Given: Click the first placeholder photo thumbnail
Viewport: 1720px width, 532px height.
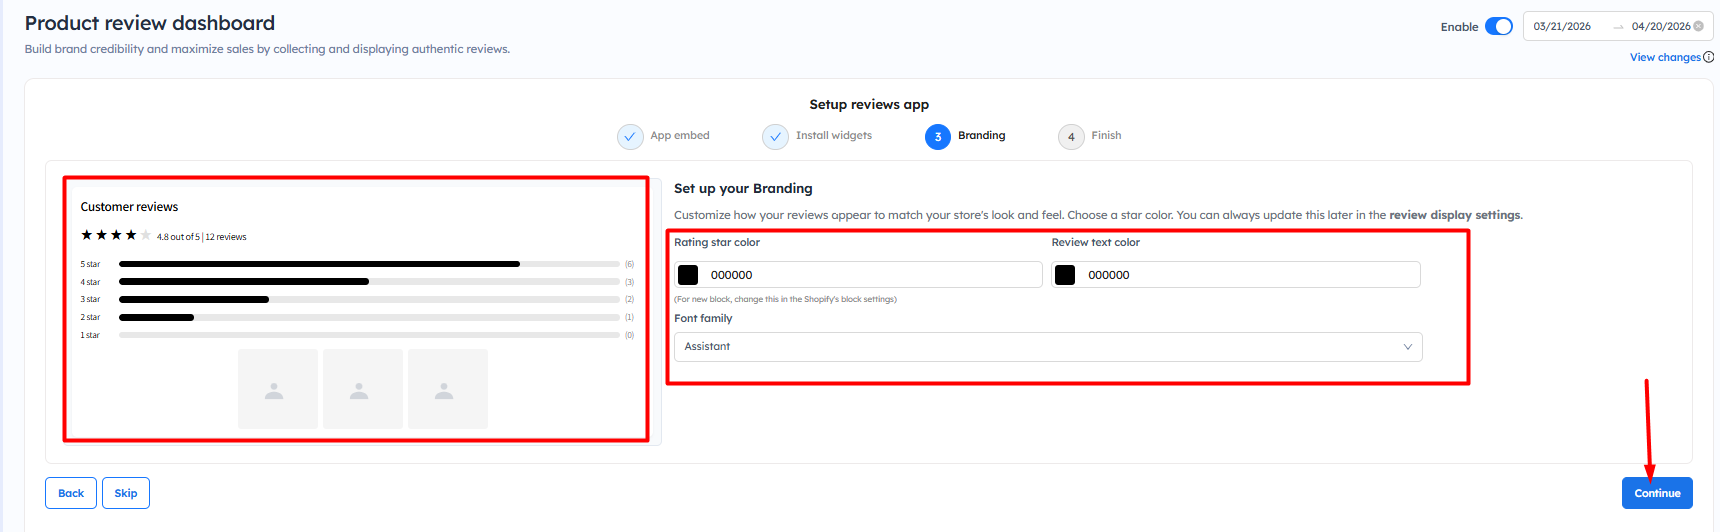Looking at the screenshot, I should [277, 389].
